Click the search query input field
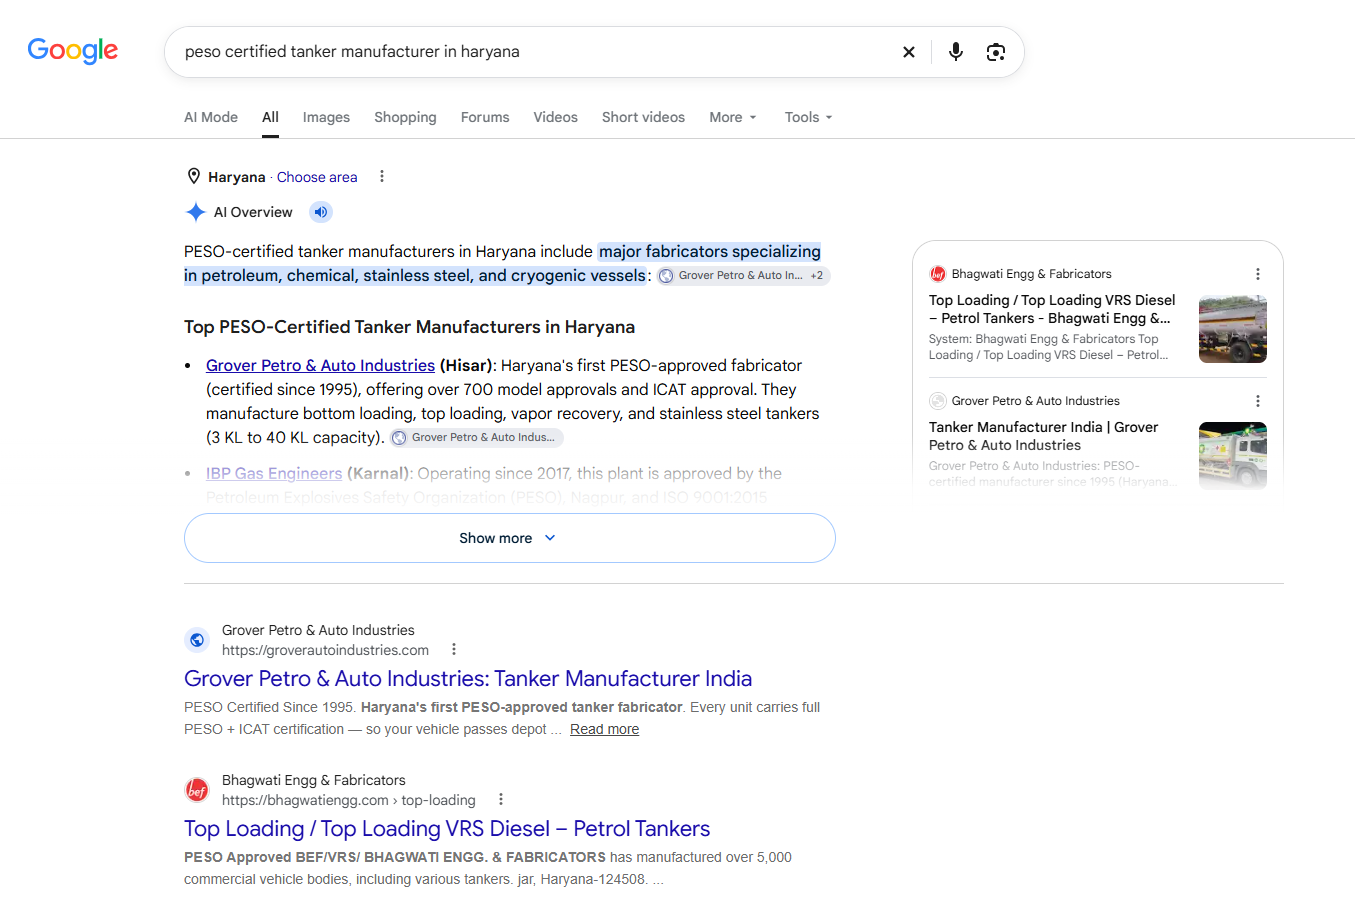The image size is (1355, 911). pyautogui.click(x=535, y=52)
